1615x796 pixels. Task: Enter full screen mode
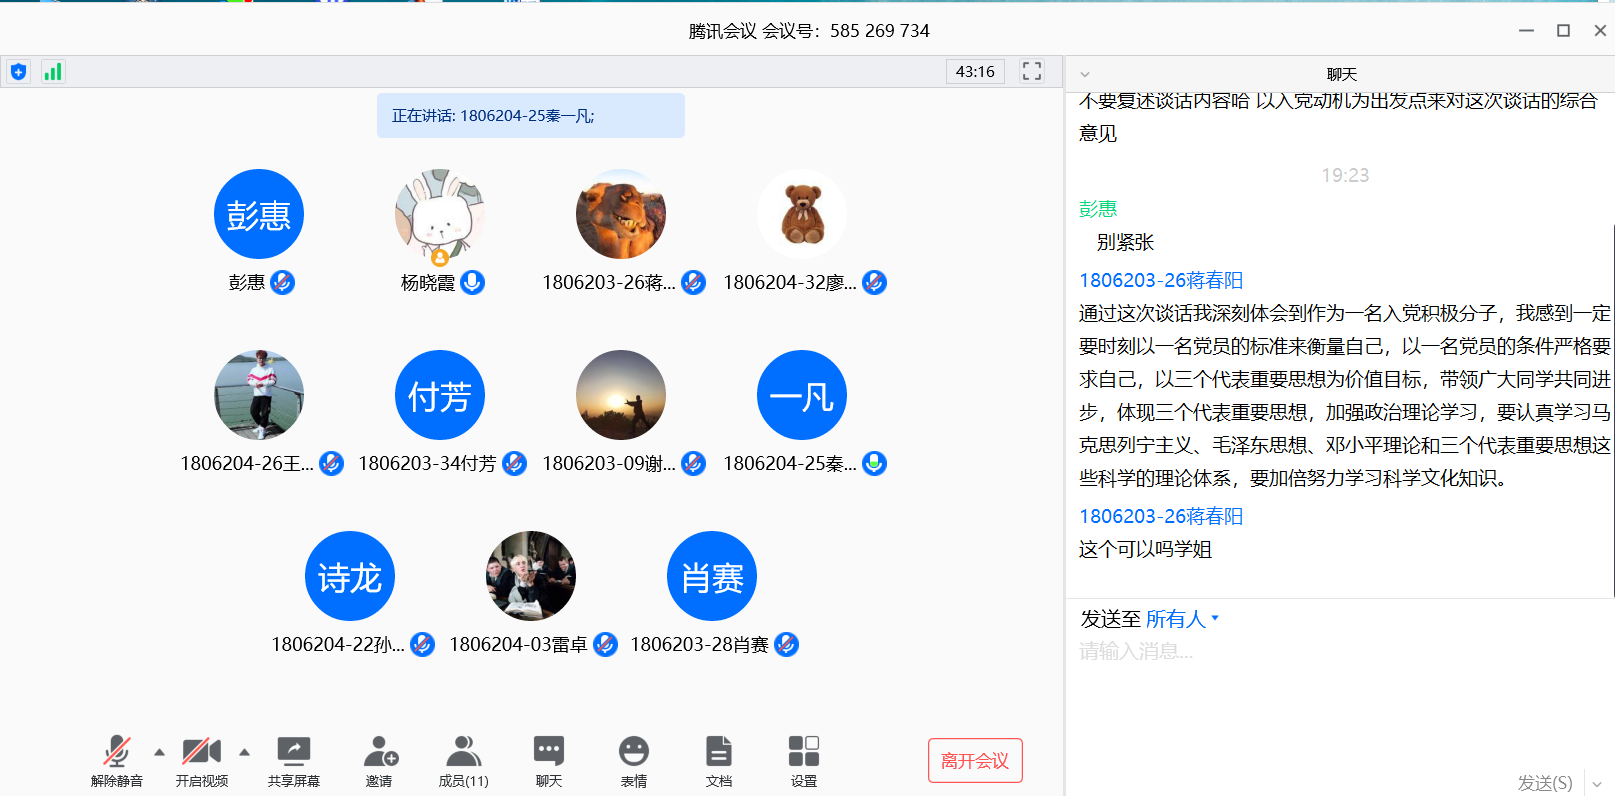coord(1031,71)
